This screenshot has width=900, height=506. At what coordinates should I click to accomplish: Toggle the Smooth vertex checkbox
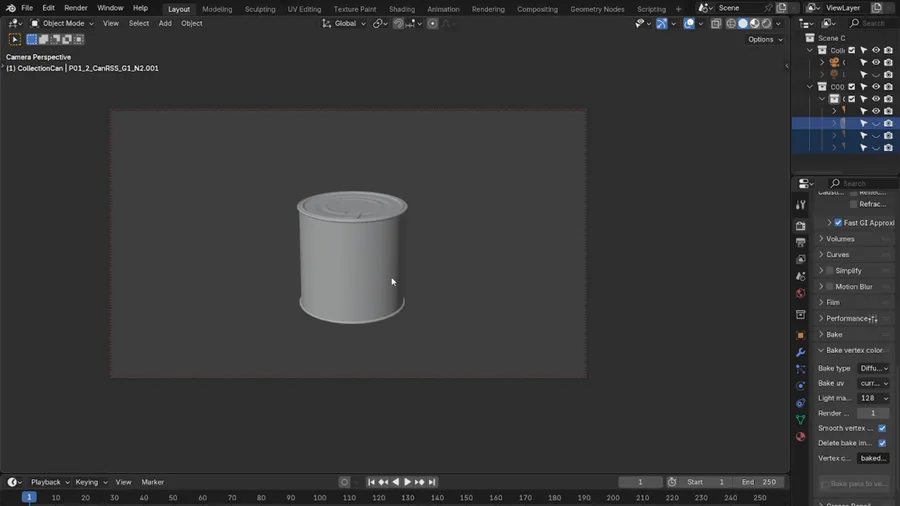882,428
